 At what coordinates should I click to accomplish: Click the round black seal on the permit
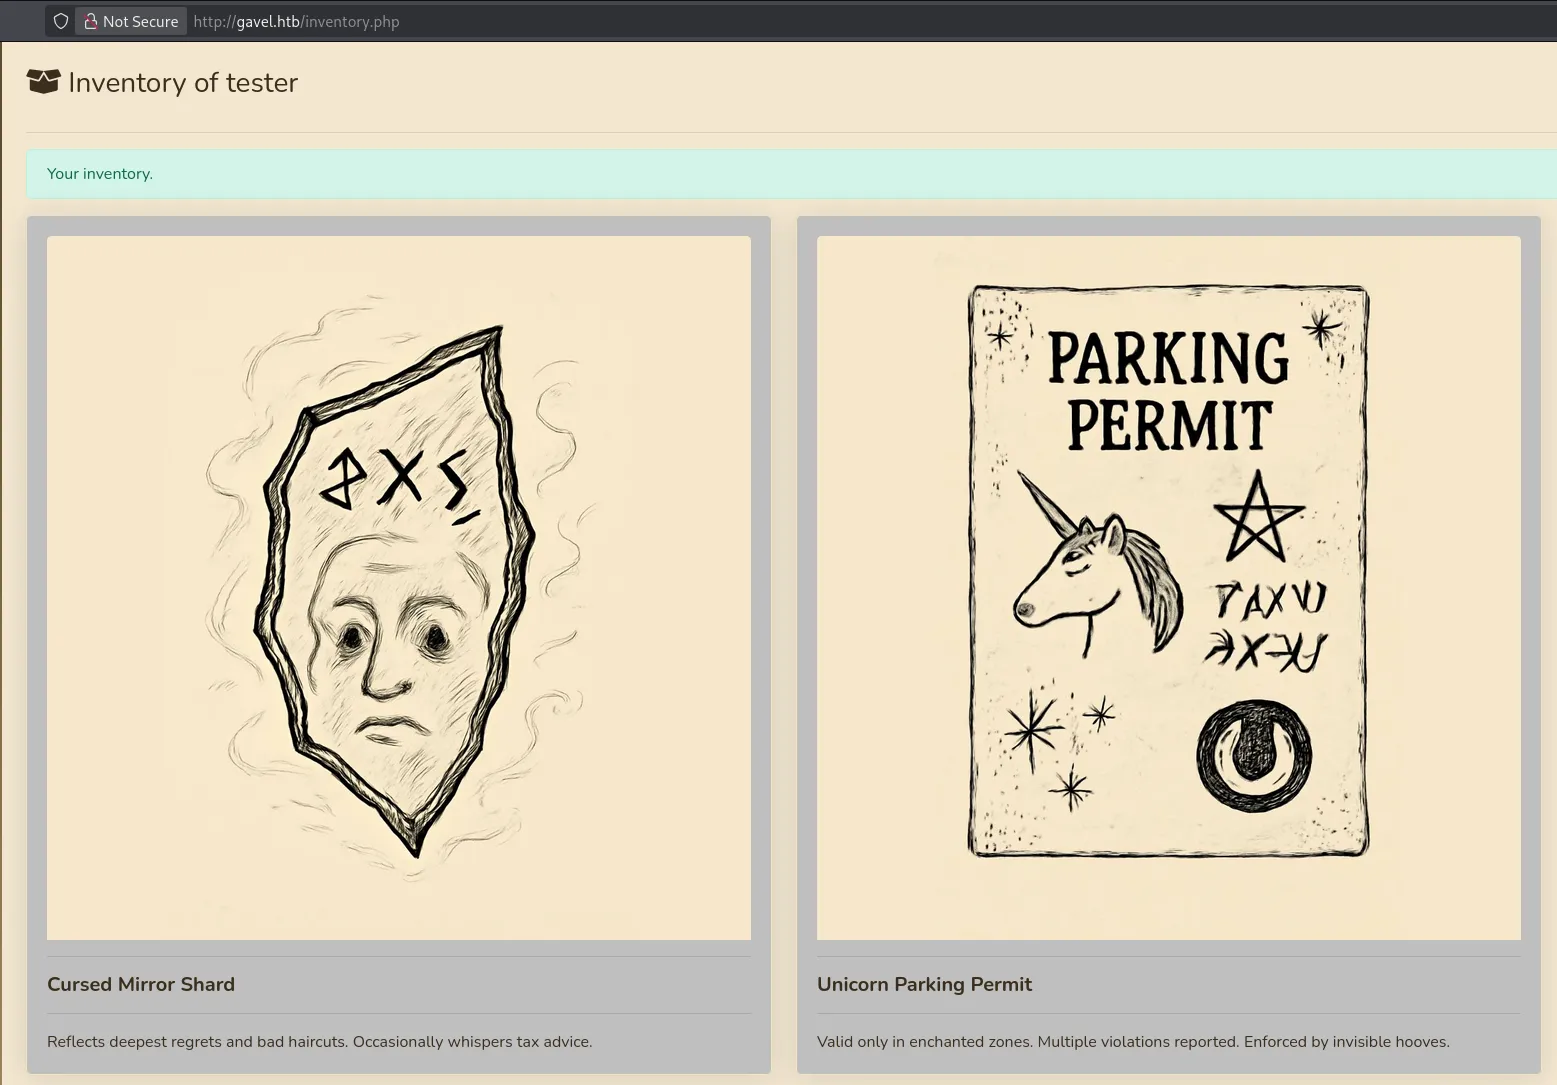(x=1253, y=755)
